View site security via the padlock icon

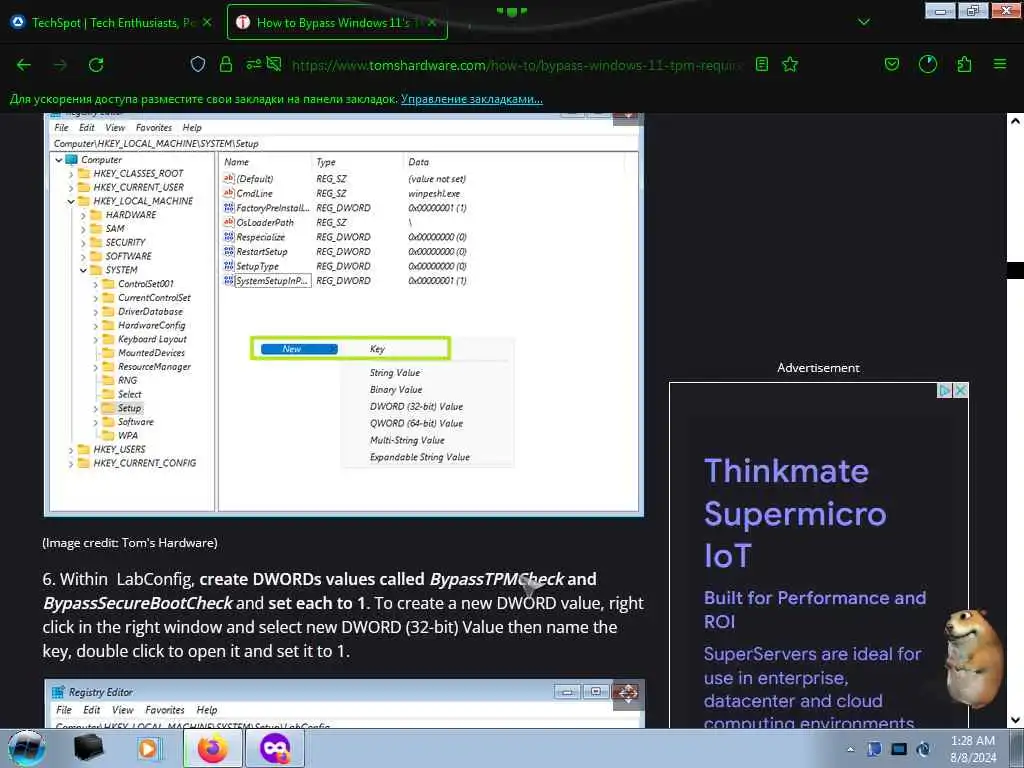226,65
